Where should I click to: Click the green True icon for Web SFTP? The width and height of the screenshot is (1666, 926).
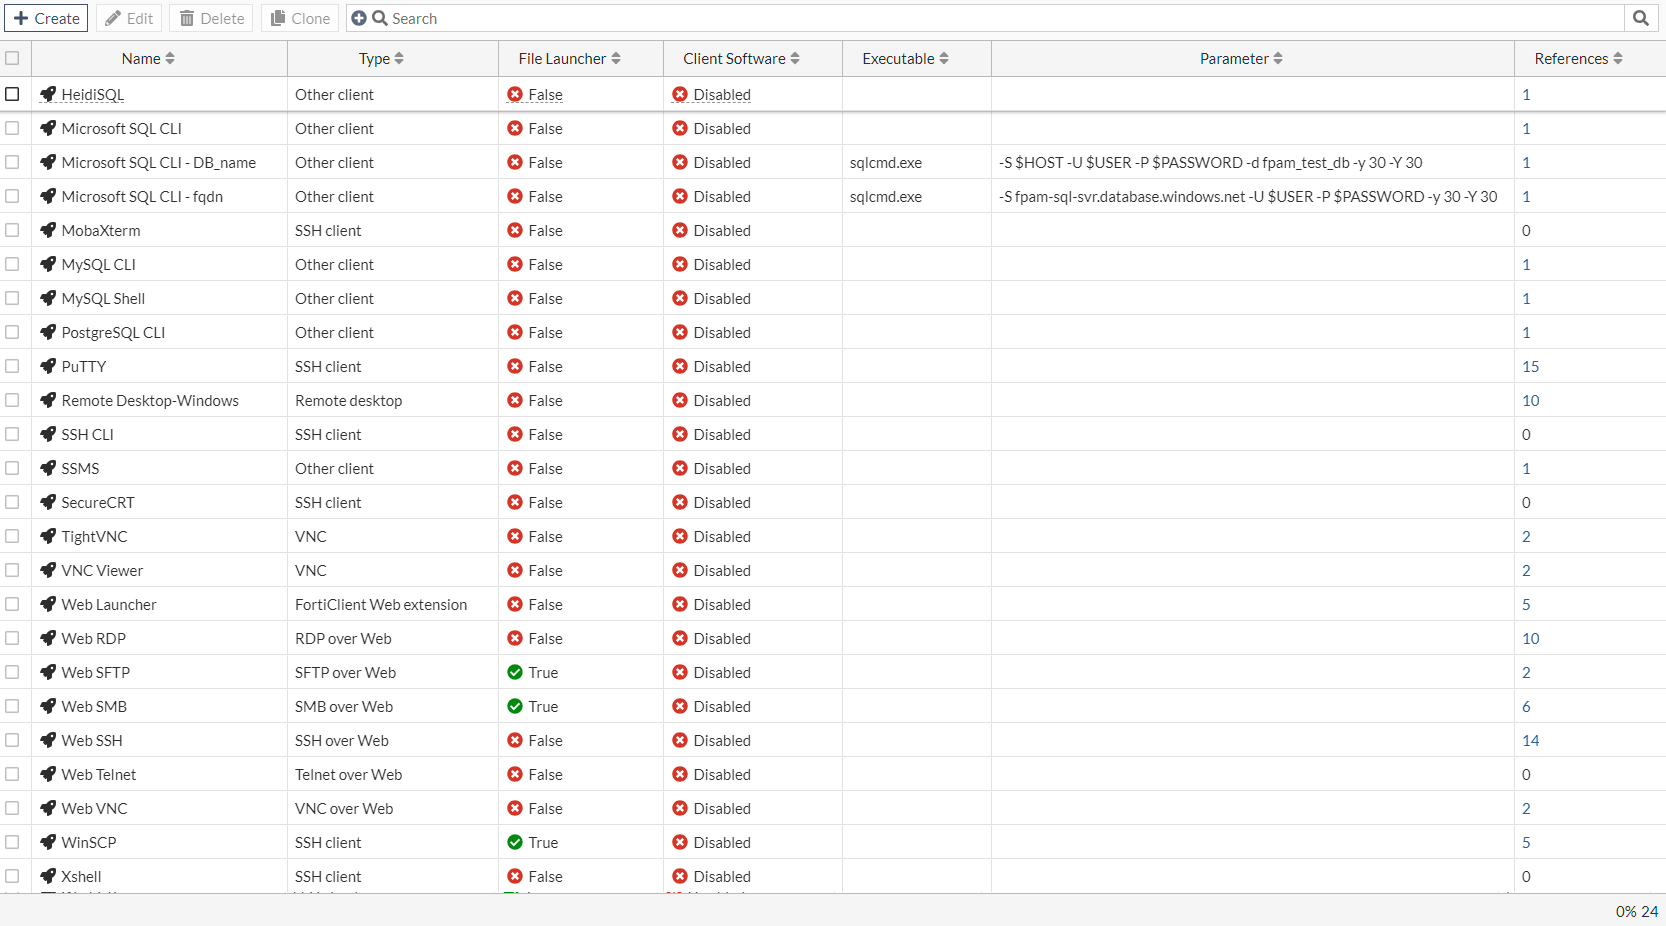[517, 672]
